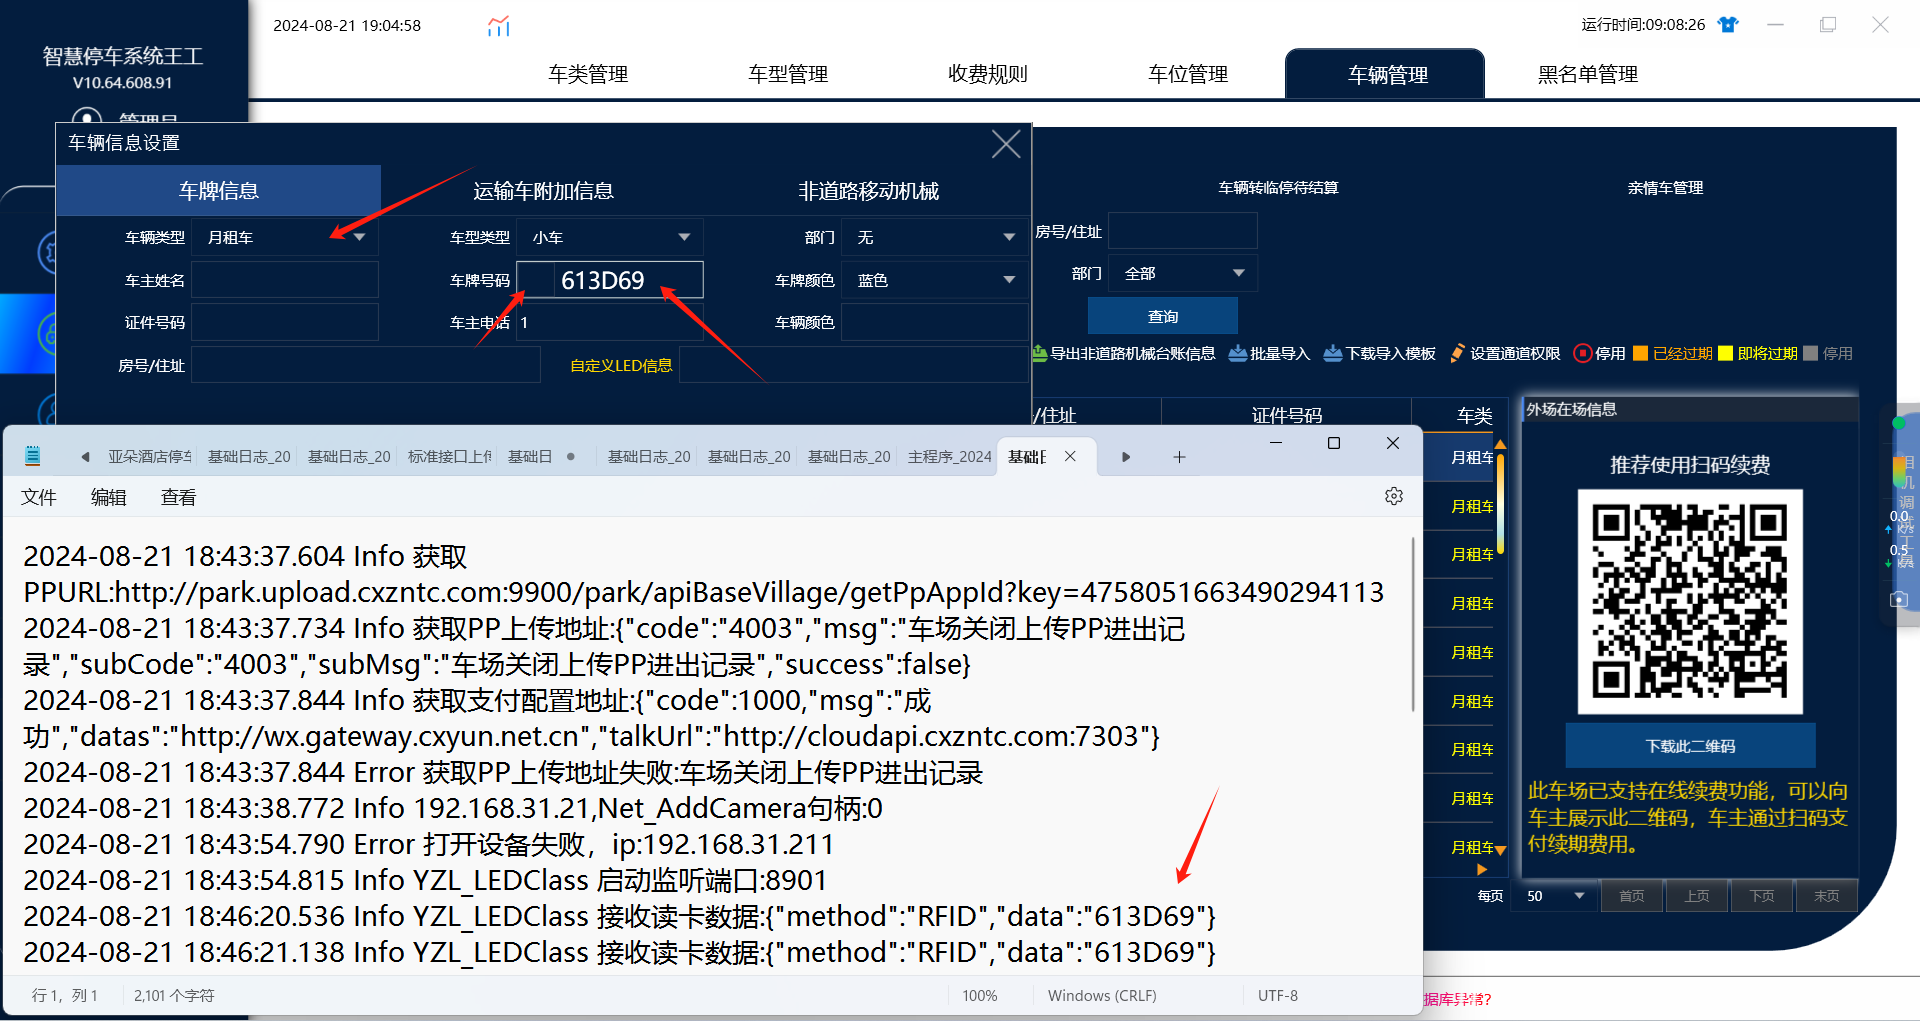This screenshot has width=1920, height=1021.
Task: Click the 批量导入 import icon
Action: click(x=1237, y=353)
